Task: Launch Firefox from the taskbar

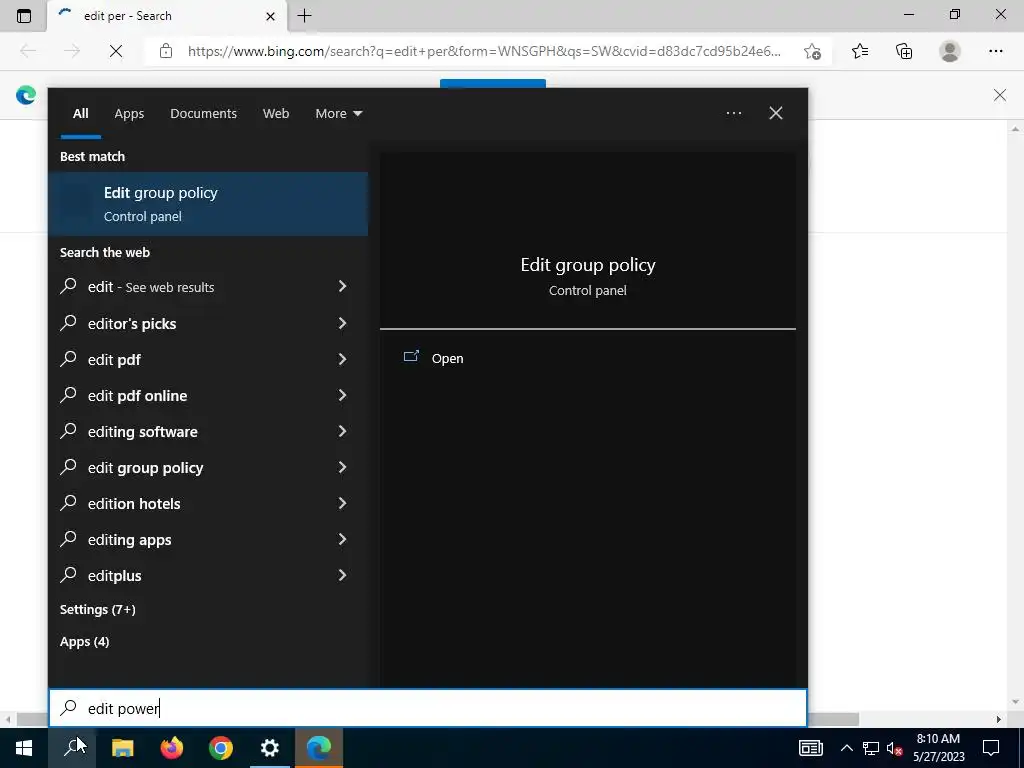Action: [x=172, y=748]
